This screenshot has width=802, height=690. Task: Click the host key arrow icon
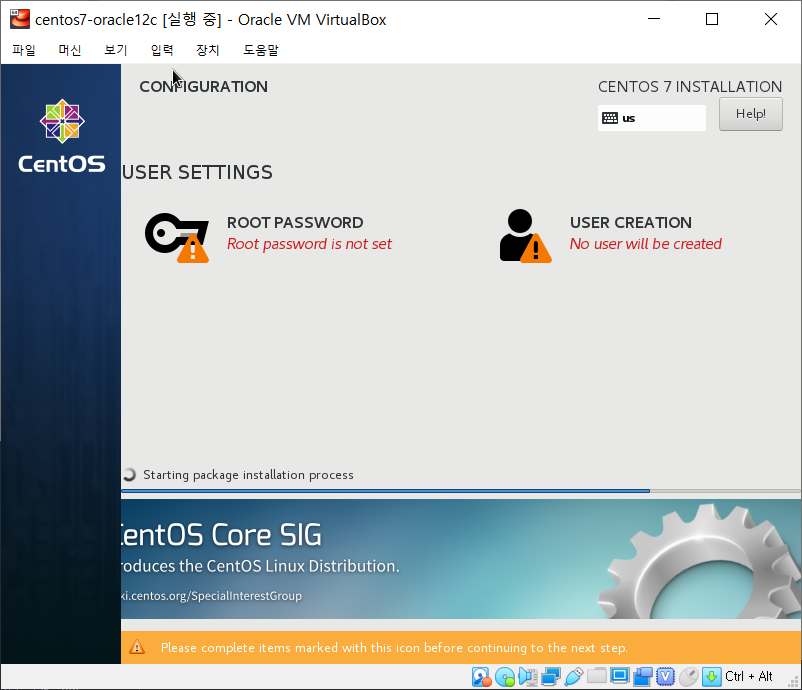pos(711,677)
